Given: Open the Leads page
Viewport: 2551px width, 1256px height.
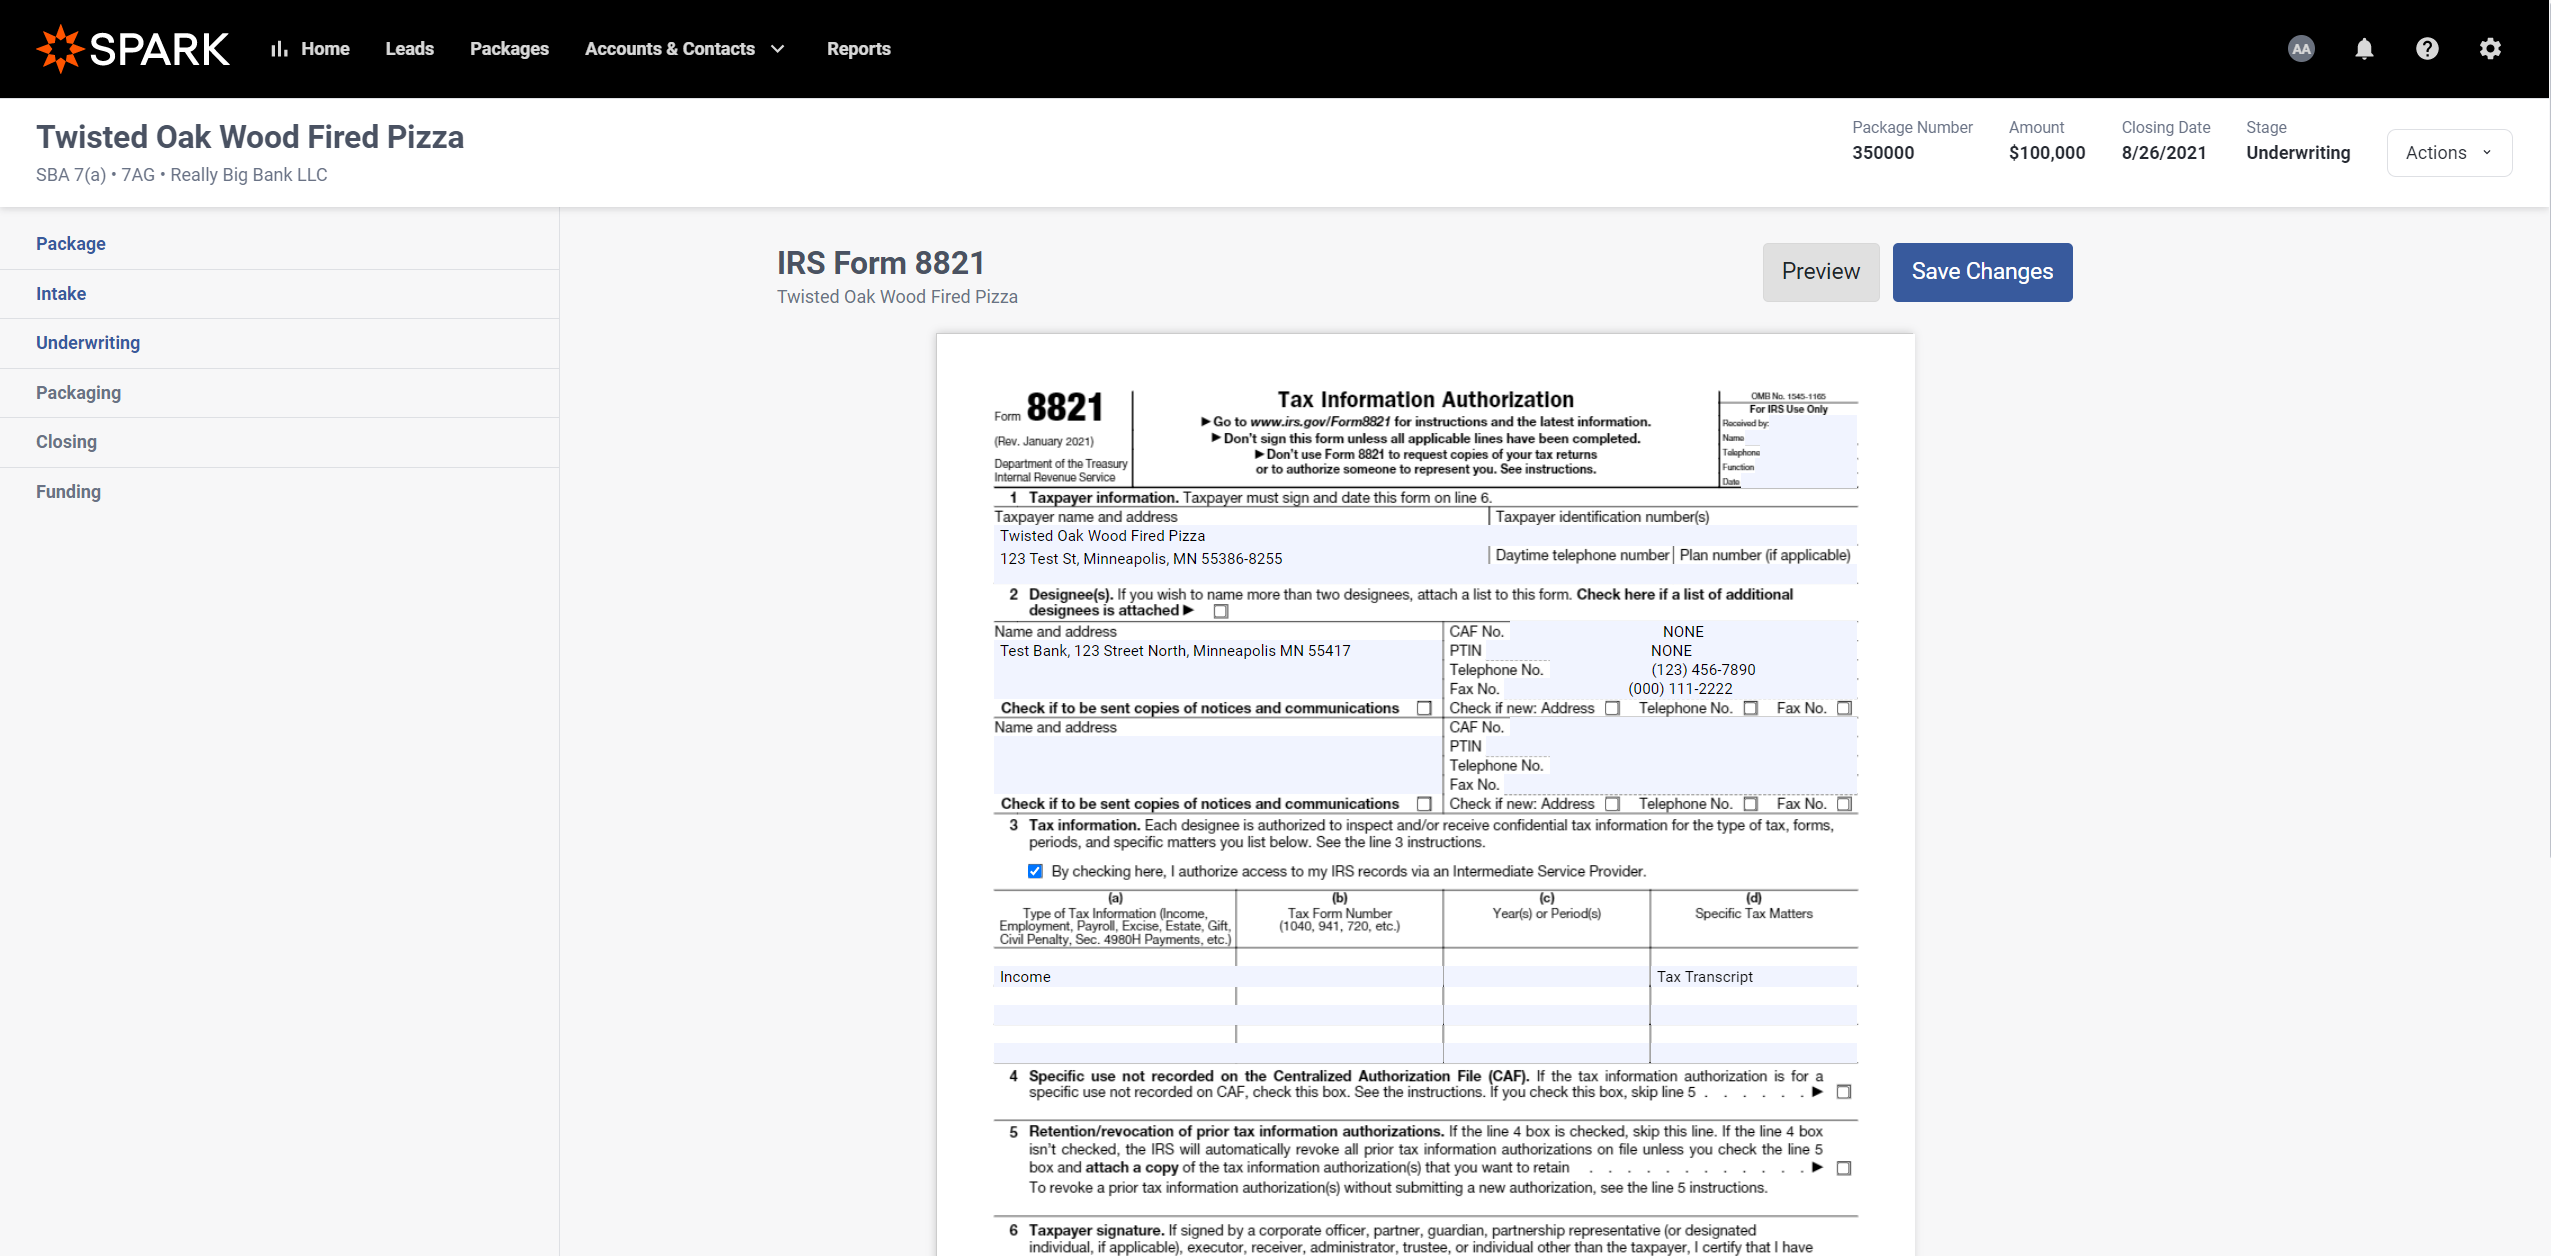Looking at the screenshot, I should tap(410, 48).
